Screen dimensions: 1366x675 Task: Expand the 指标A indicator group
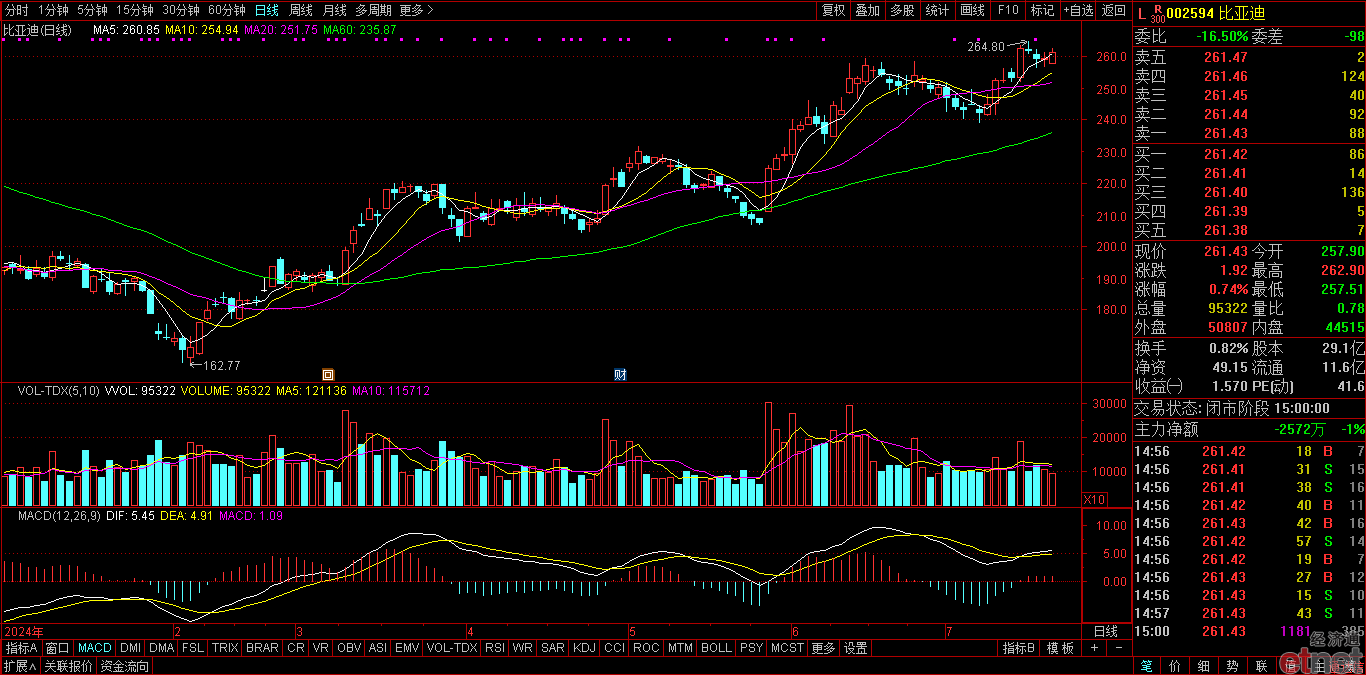click(21, 648)
